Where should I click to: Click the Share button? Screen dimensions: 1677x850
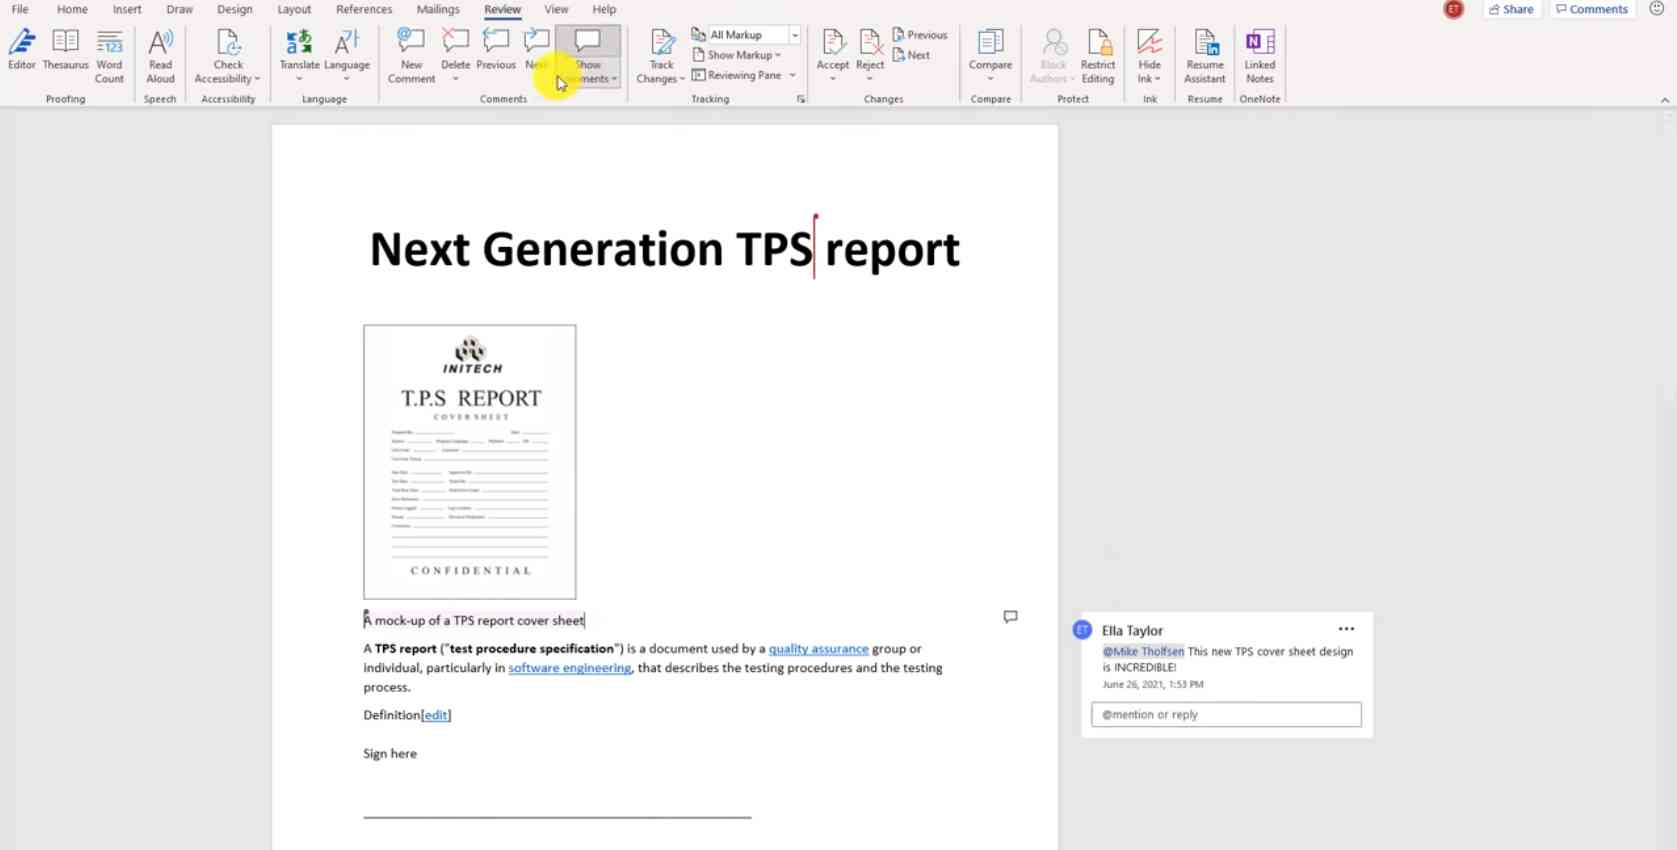click(1511, 9)
